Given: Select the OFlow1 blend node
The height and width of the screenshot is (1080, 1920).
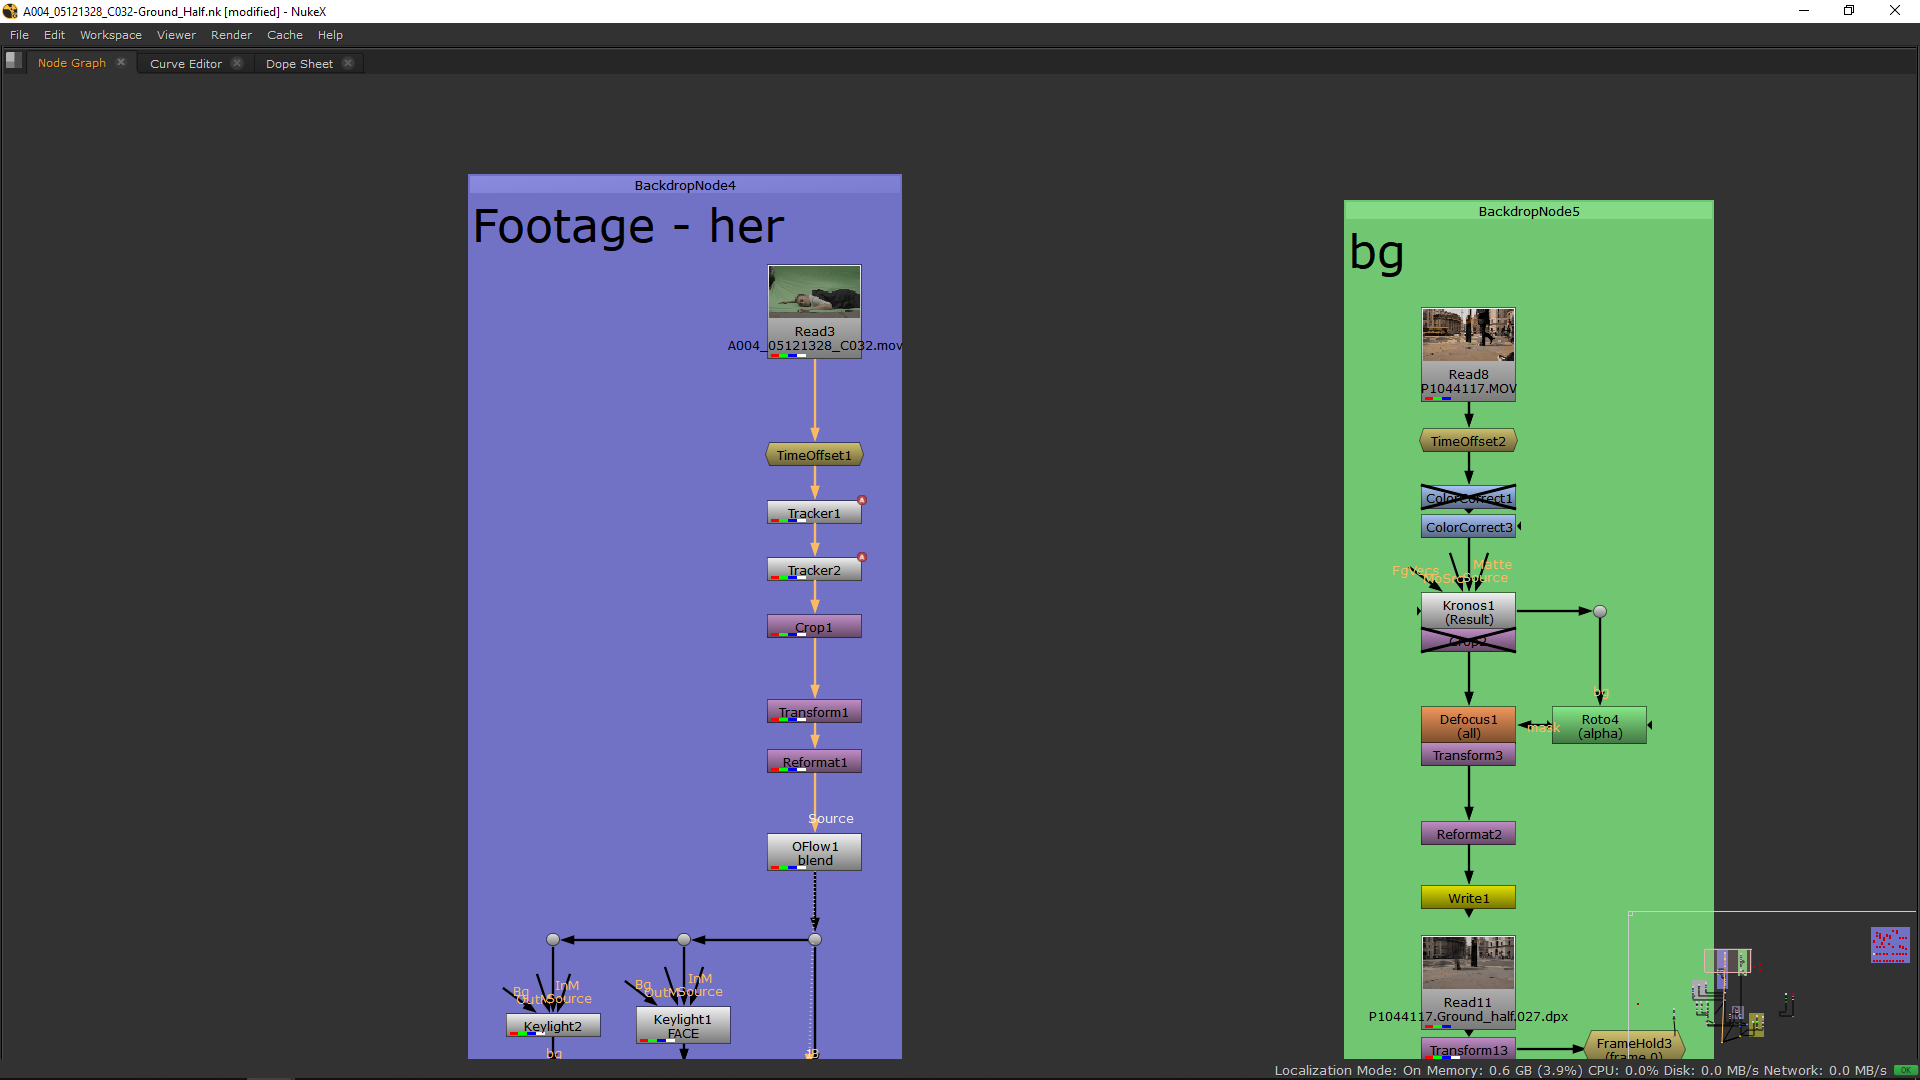Looking at the screenshot, I should [x=814, y=852].
